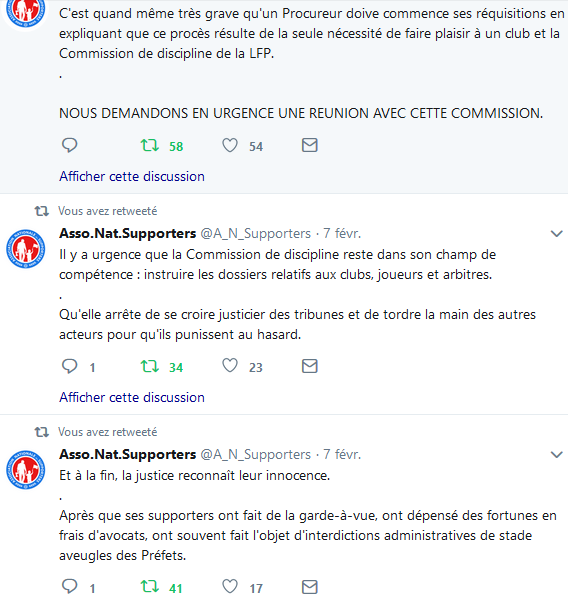Open the '7 févr.' timestamp of second tweet
The width and height of the screenshot is (568, 601).
(342, 233)
